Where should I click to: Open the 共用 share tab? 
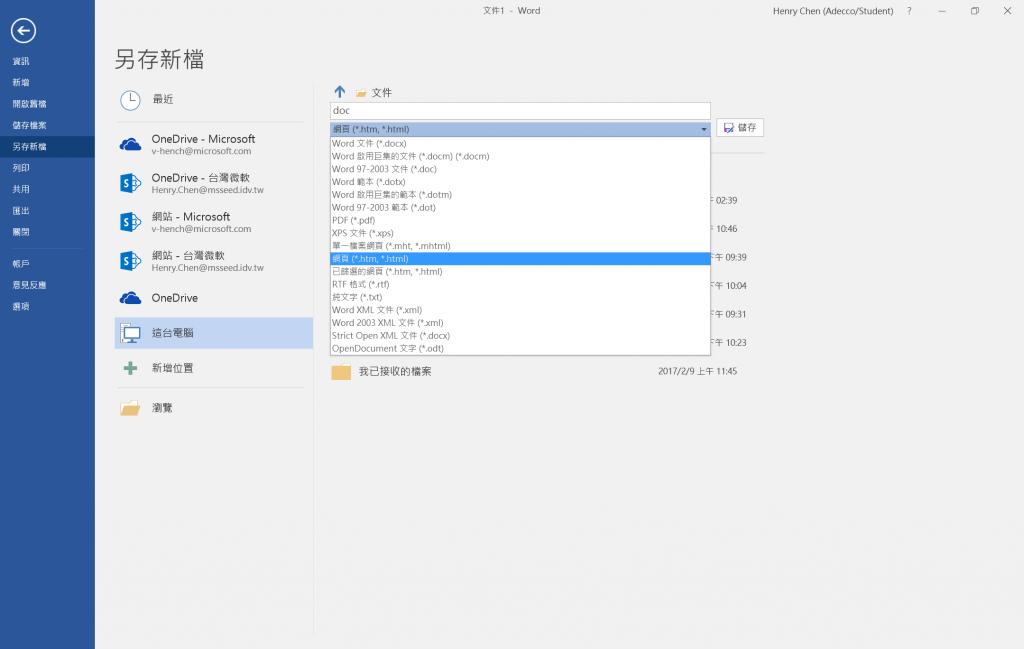click(x=47, y=189)
